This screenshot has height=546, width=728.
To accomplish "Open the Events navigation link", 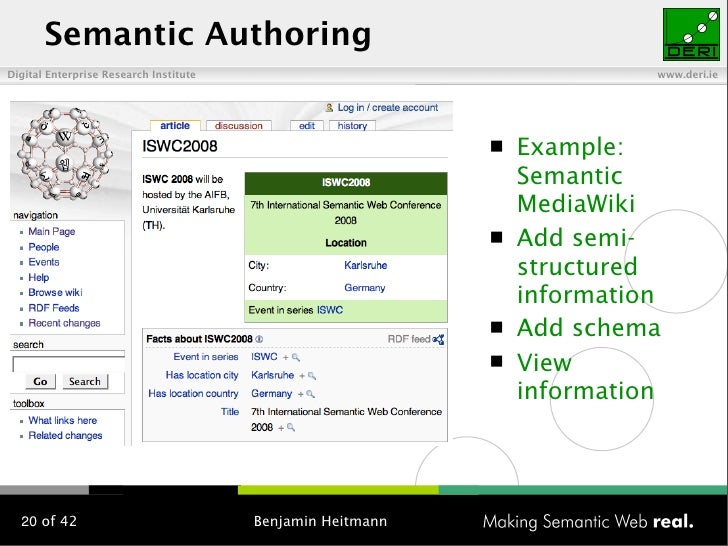I will 44,262.
